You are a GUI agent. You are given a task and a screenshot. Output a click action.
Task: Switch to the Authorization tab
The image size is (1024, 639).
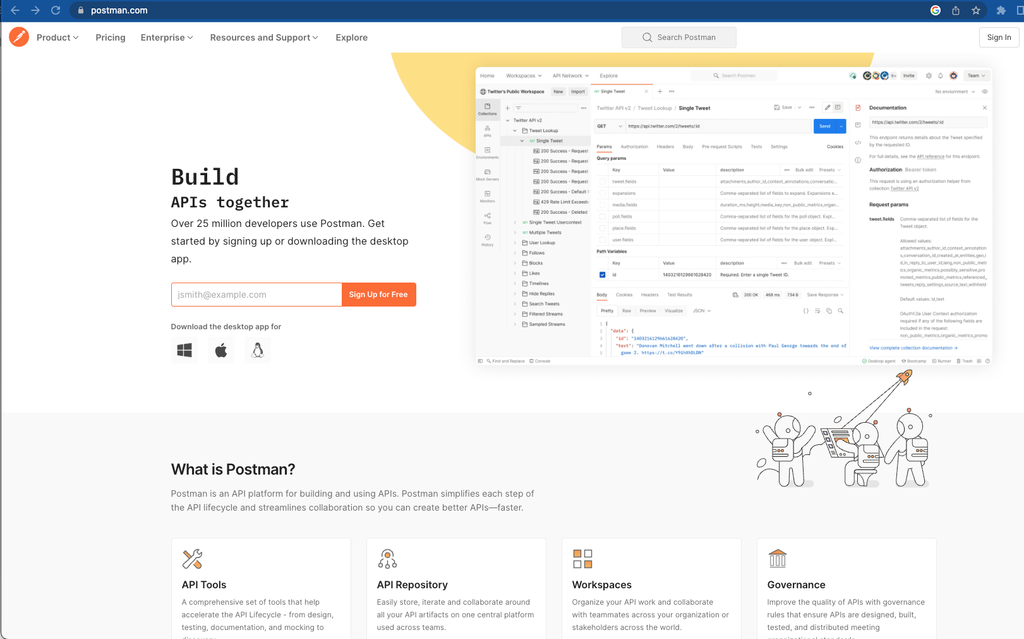tap(634, 147)
